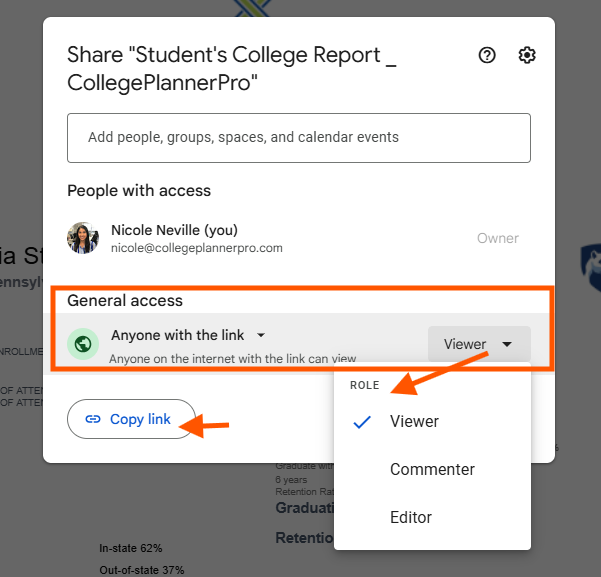Click the dialog title starting with Share

pyautogui.click(x=231, y=69)
